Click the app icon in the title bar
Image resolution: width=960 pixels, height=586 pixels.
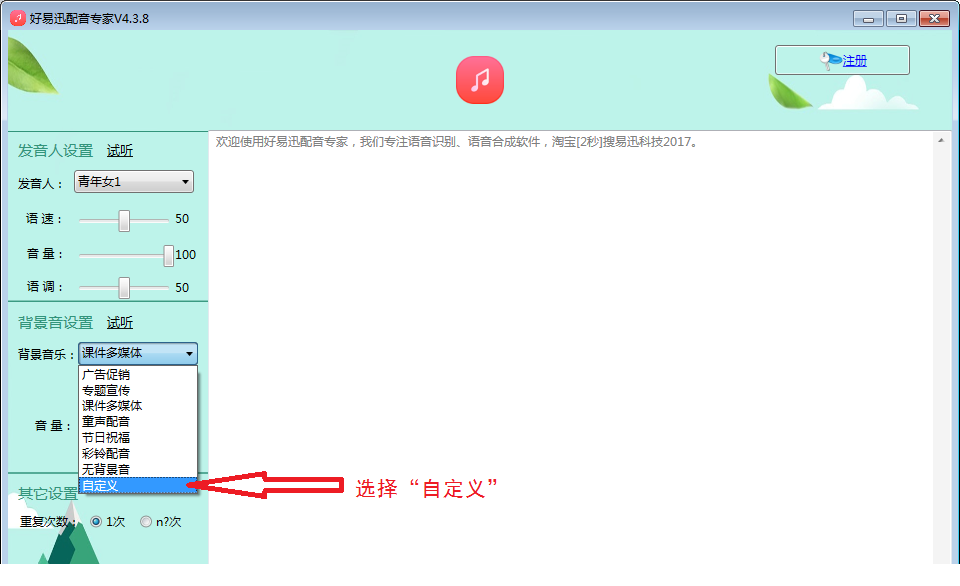18,18
